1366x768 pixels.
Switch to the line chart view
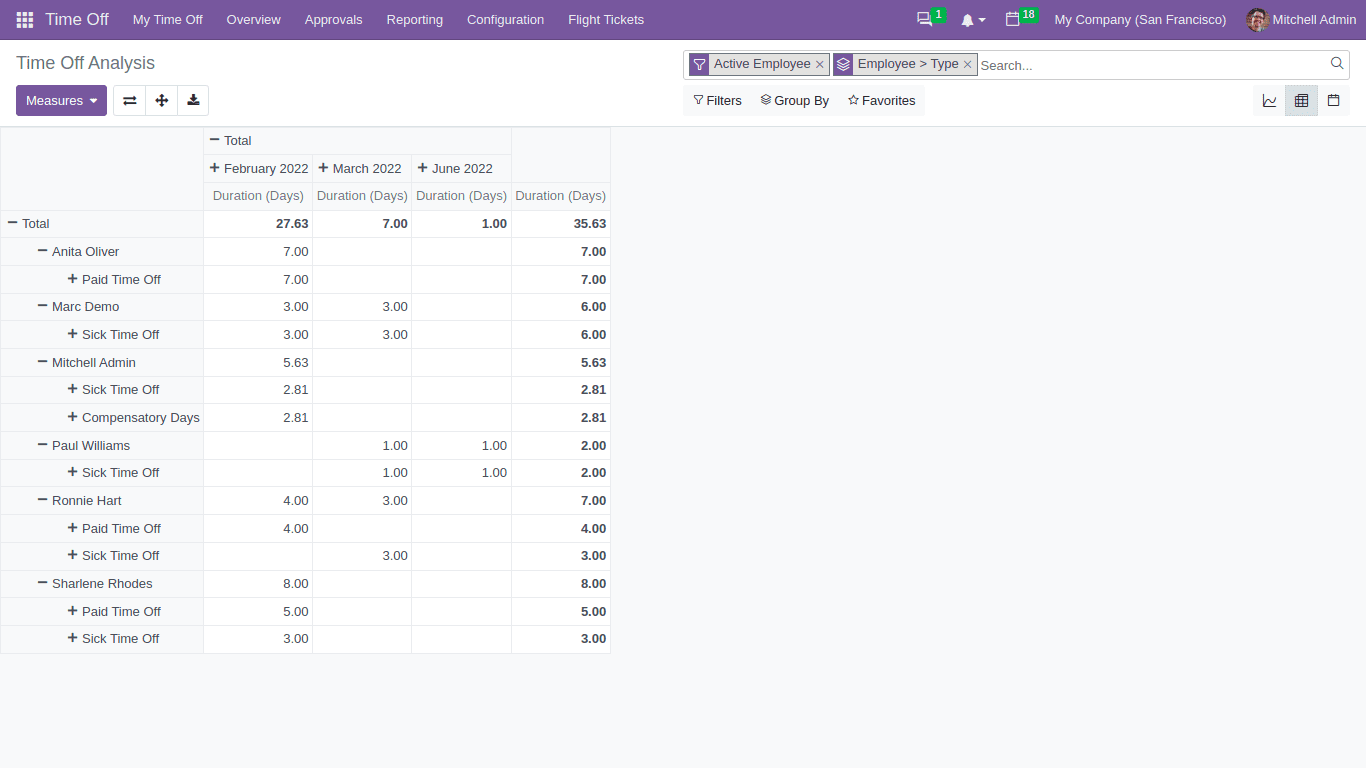(x=1269, y=100)
